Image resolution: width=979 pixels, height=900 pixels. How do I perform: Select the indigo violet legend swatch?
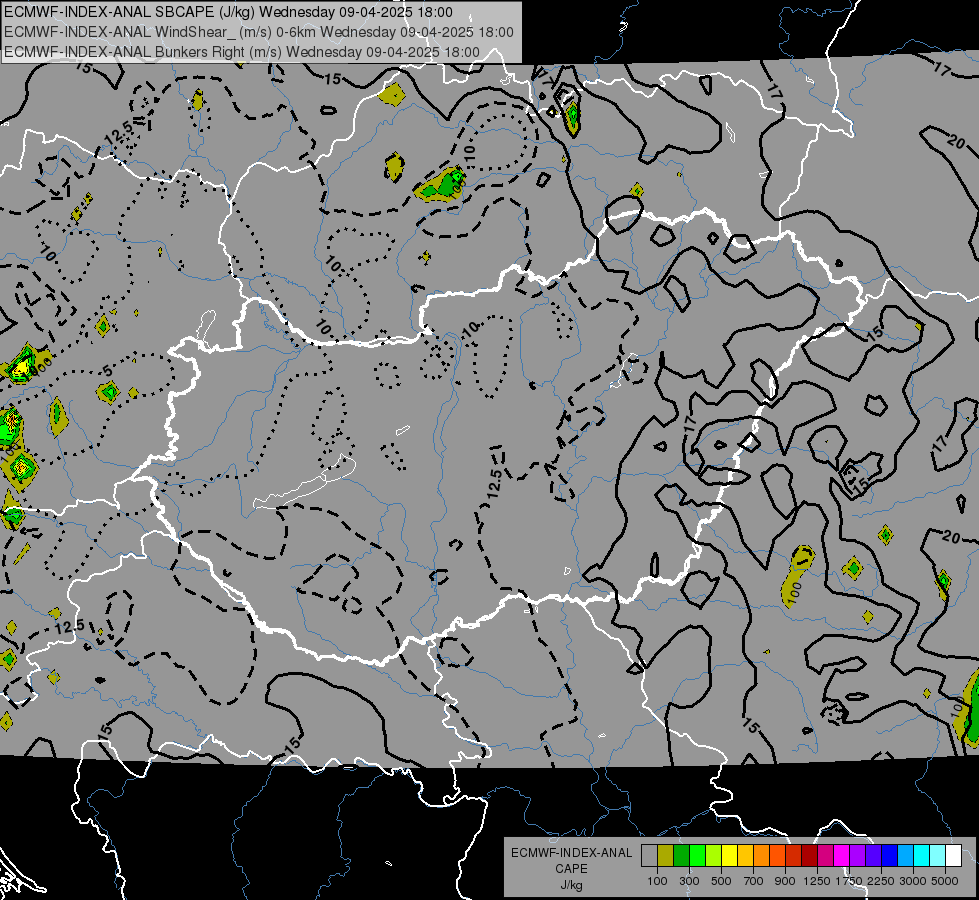[873, 855]
